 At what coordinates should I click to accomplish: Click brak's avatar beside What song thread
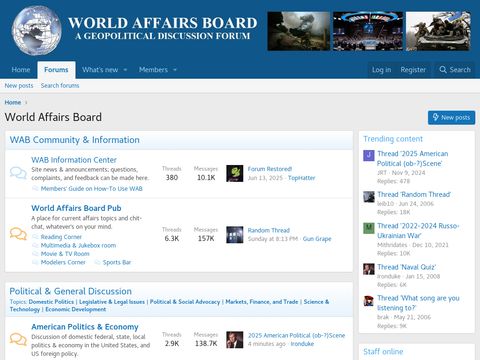369,301
